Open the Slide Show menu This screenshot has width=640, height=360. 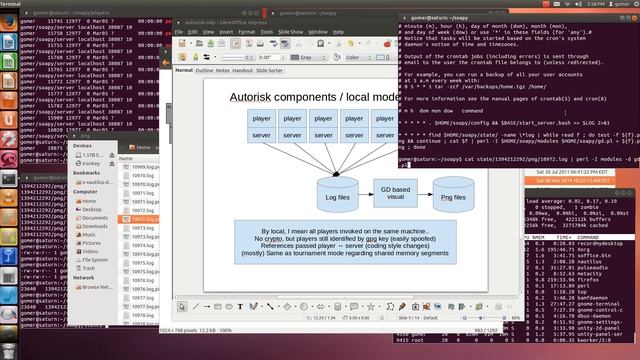[x=291, y=32]
